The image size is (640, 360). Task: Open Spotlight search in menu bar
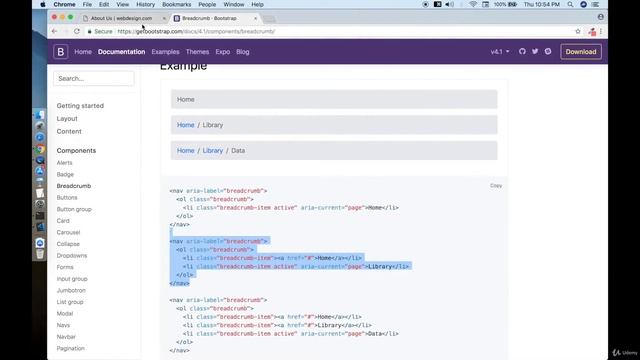[570, 4]
